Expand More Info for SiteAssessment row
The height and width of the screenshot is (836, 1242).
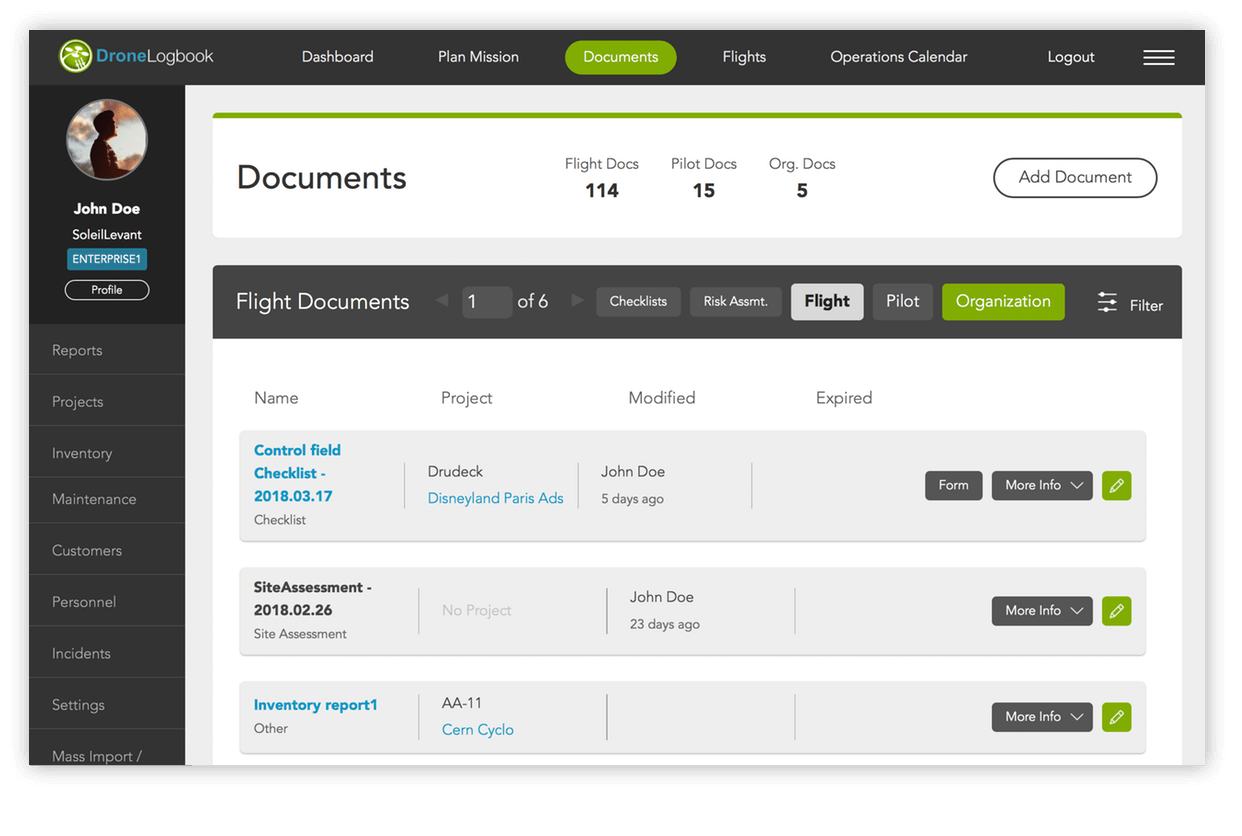[1042, 611]
